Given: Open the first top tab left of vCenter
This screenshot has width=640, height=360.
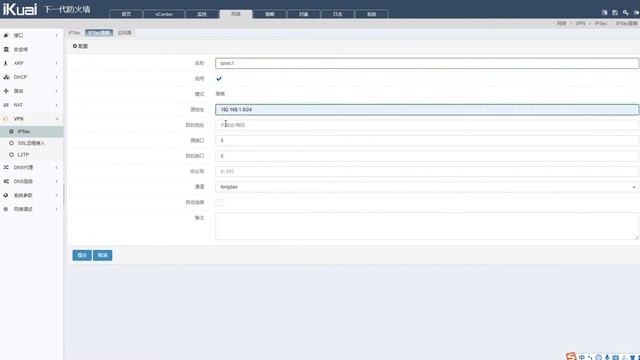Looking at the screenshot, I should pyautogui.click(x=126, y=14).
